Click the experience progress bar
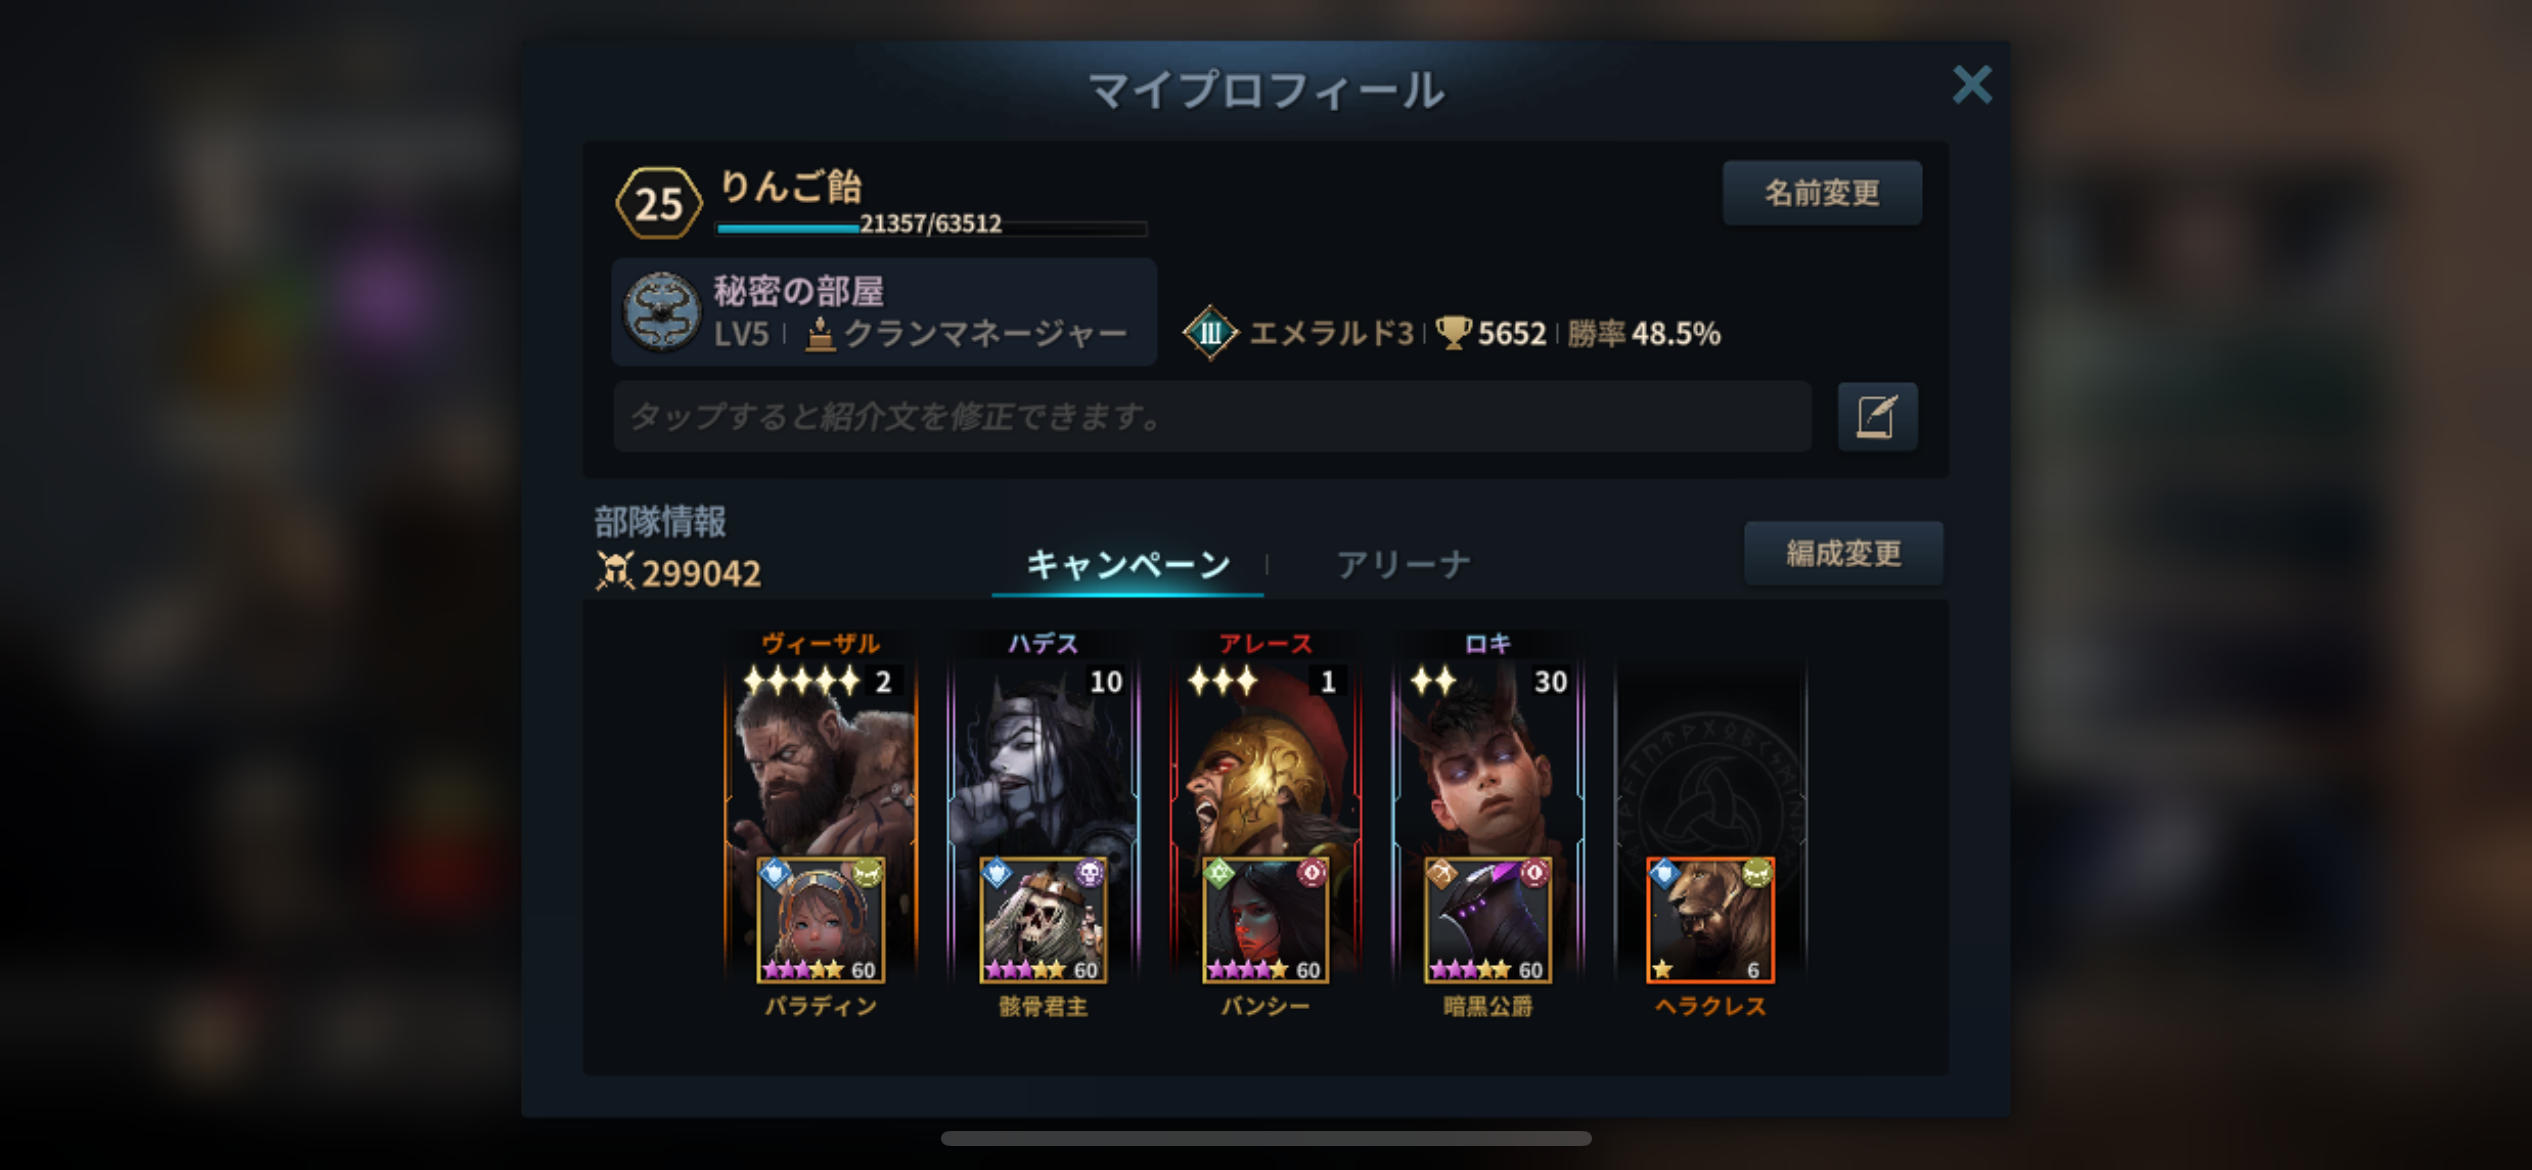 [x=931, y=228]
